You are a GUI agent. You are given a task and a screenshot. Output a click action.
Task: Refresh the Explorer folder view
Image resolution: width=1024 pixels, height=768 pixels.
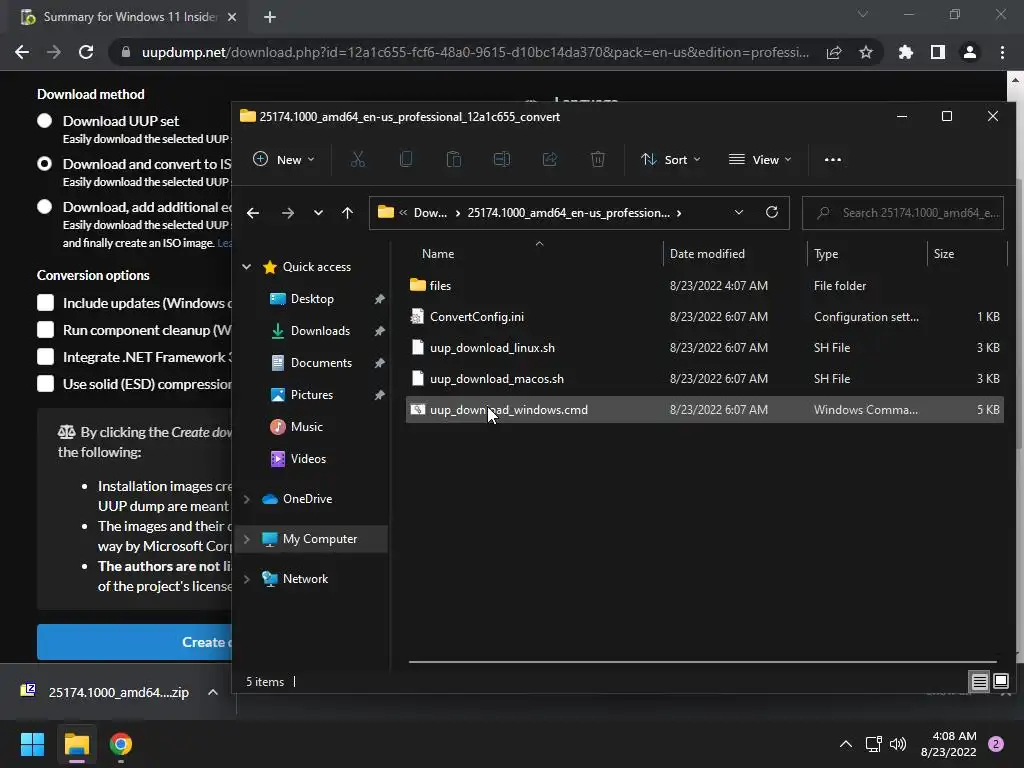(772, 212)
